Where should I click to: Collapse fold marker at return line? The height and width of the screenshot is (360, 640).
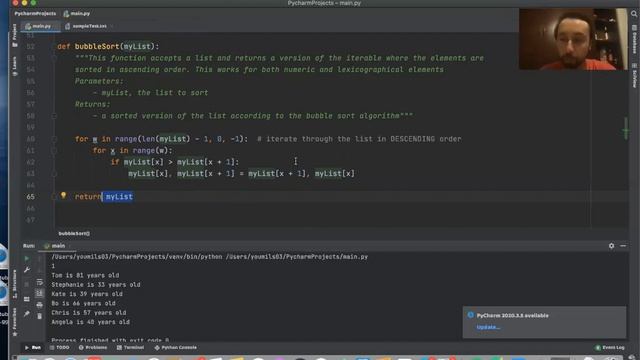54,197
